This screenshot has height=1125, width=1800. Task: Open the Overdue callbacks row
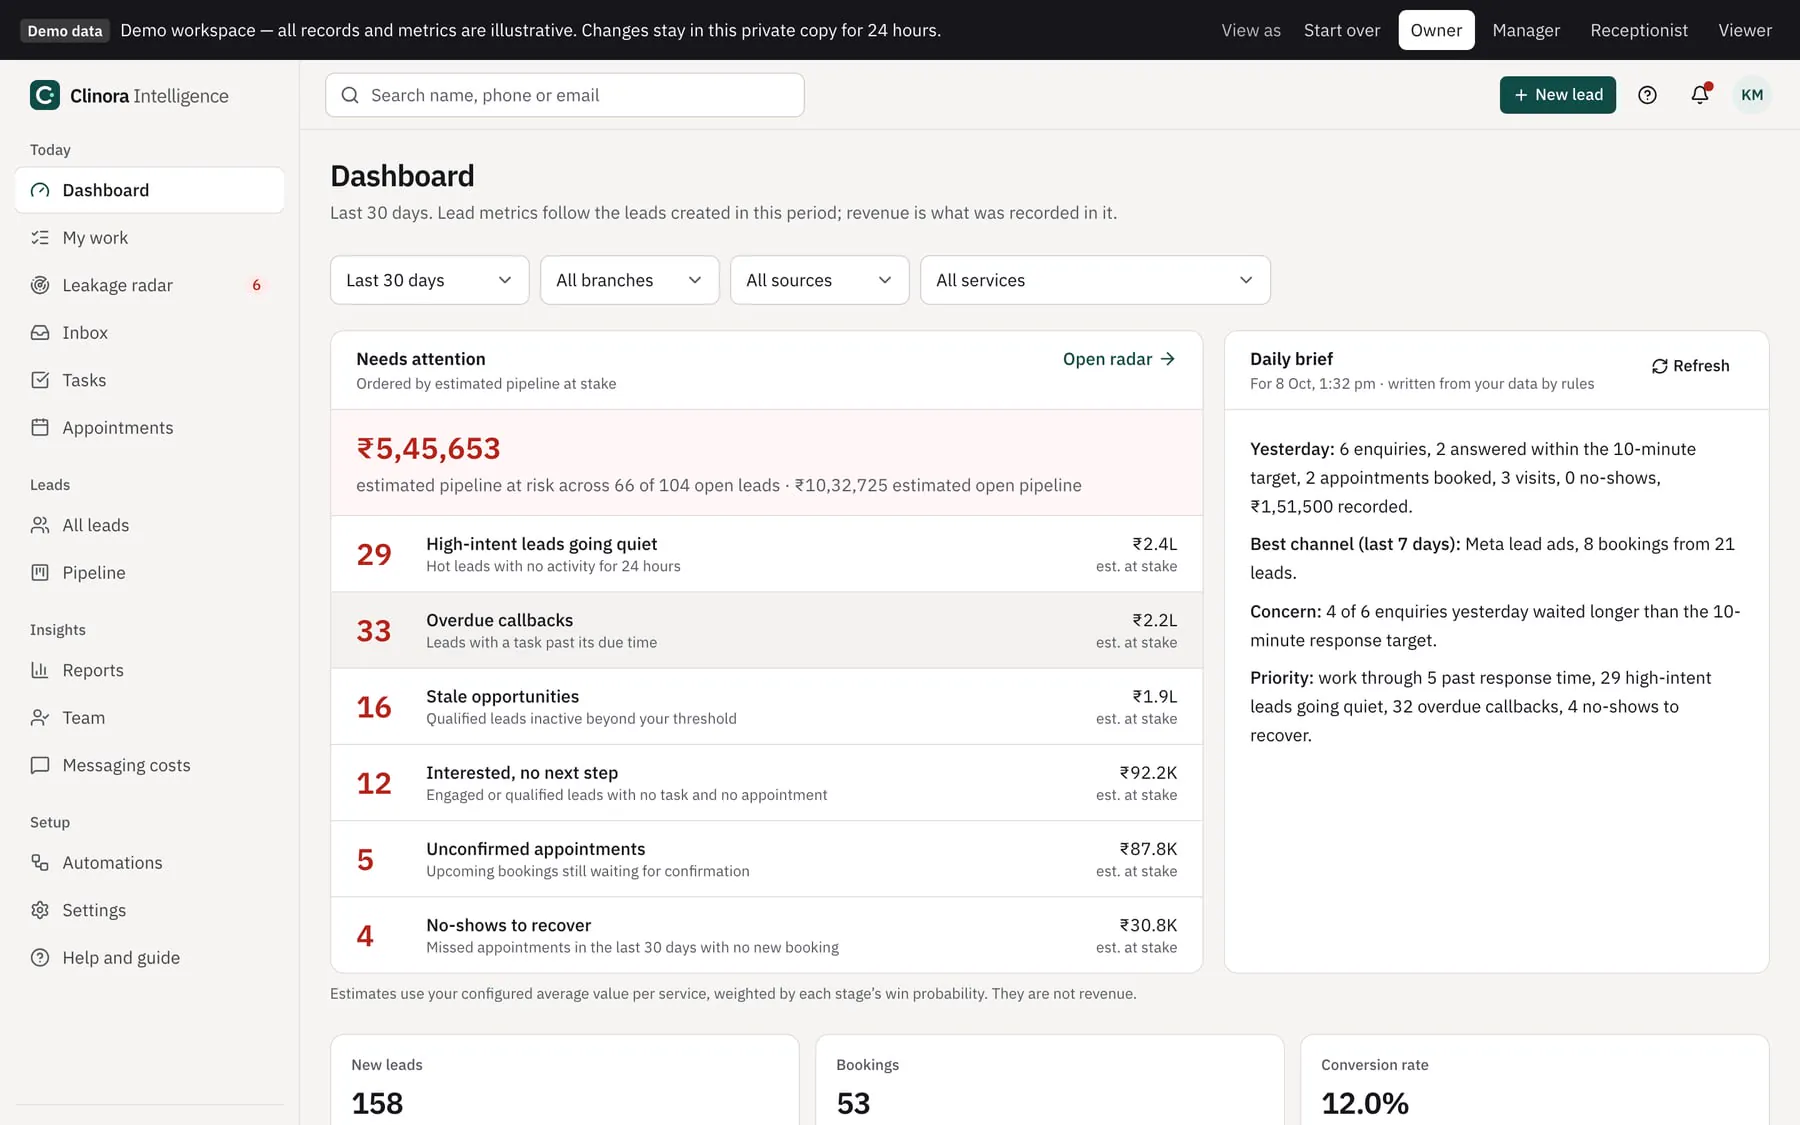pyautogui.click(x=767, y=630)
